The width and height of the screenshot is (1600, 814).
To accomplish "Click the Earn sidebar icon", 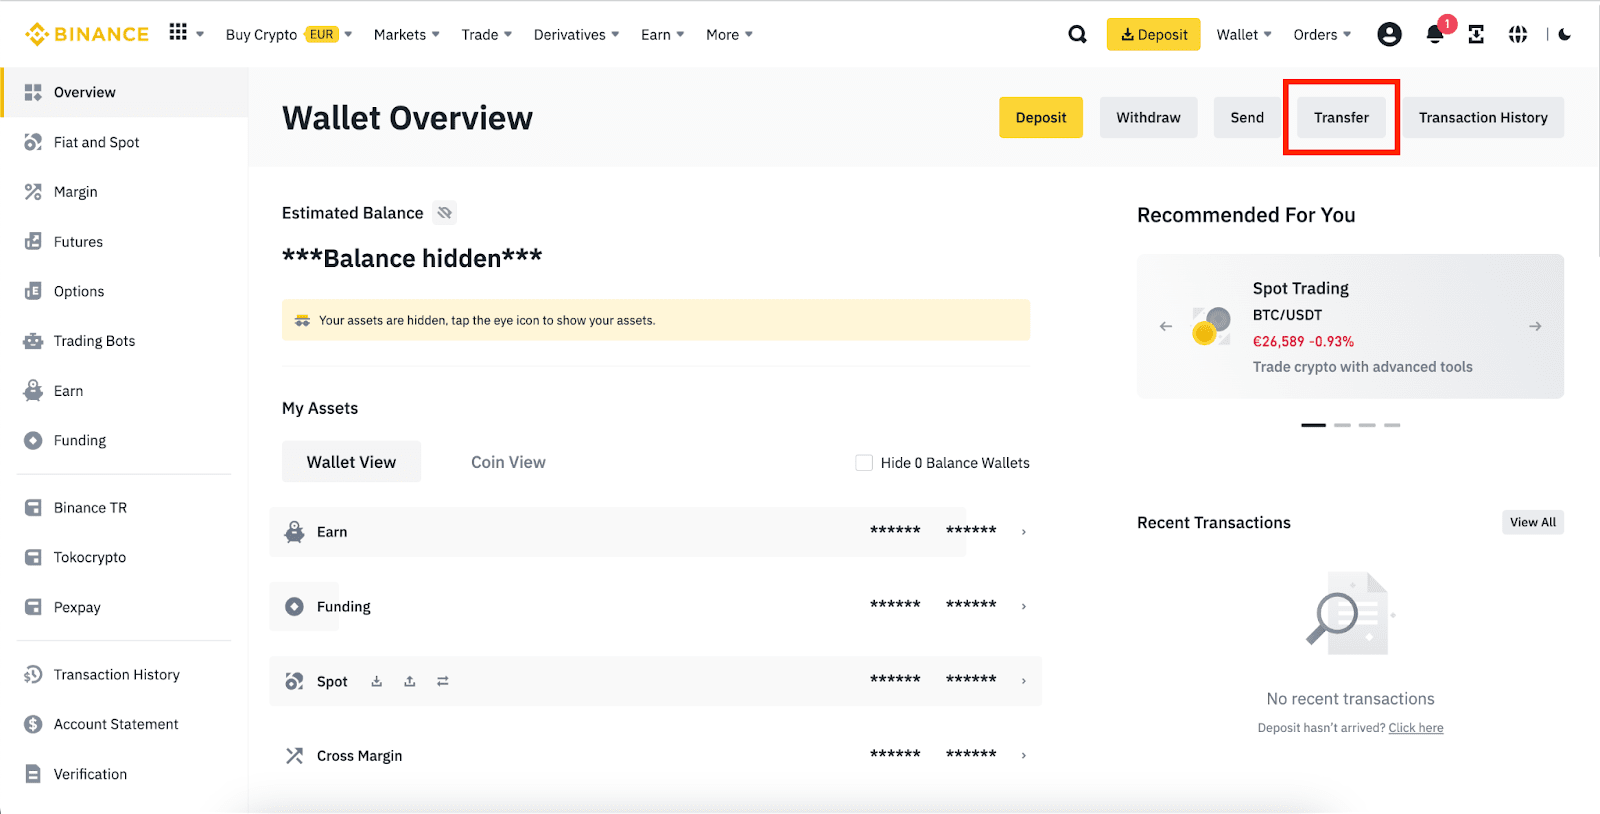I will click(33, 391).
